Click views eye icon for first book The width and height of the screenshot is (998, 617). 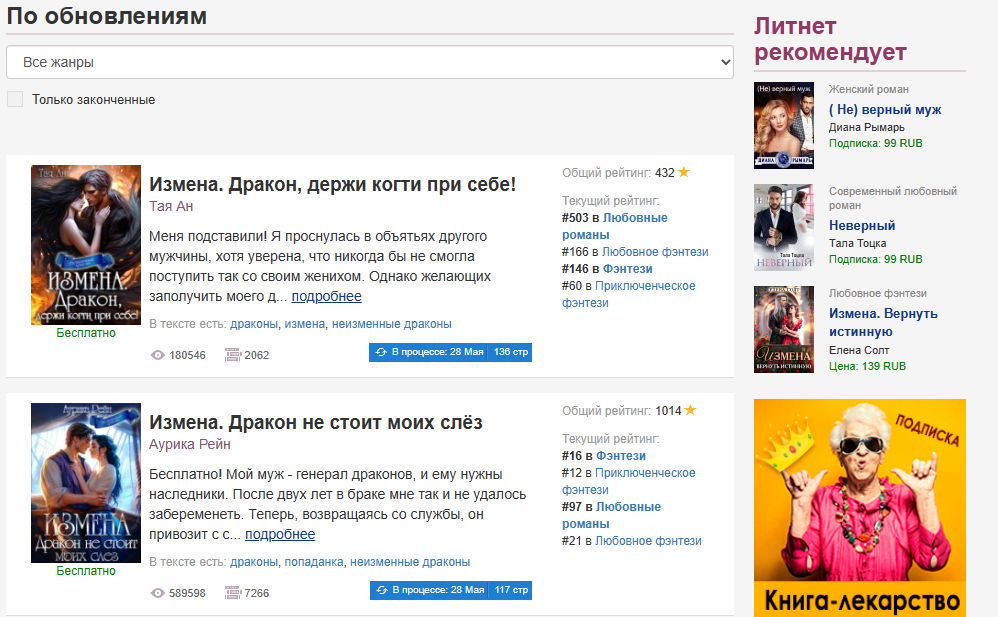click(x=157, y=355)
